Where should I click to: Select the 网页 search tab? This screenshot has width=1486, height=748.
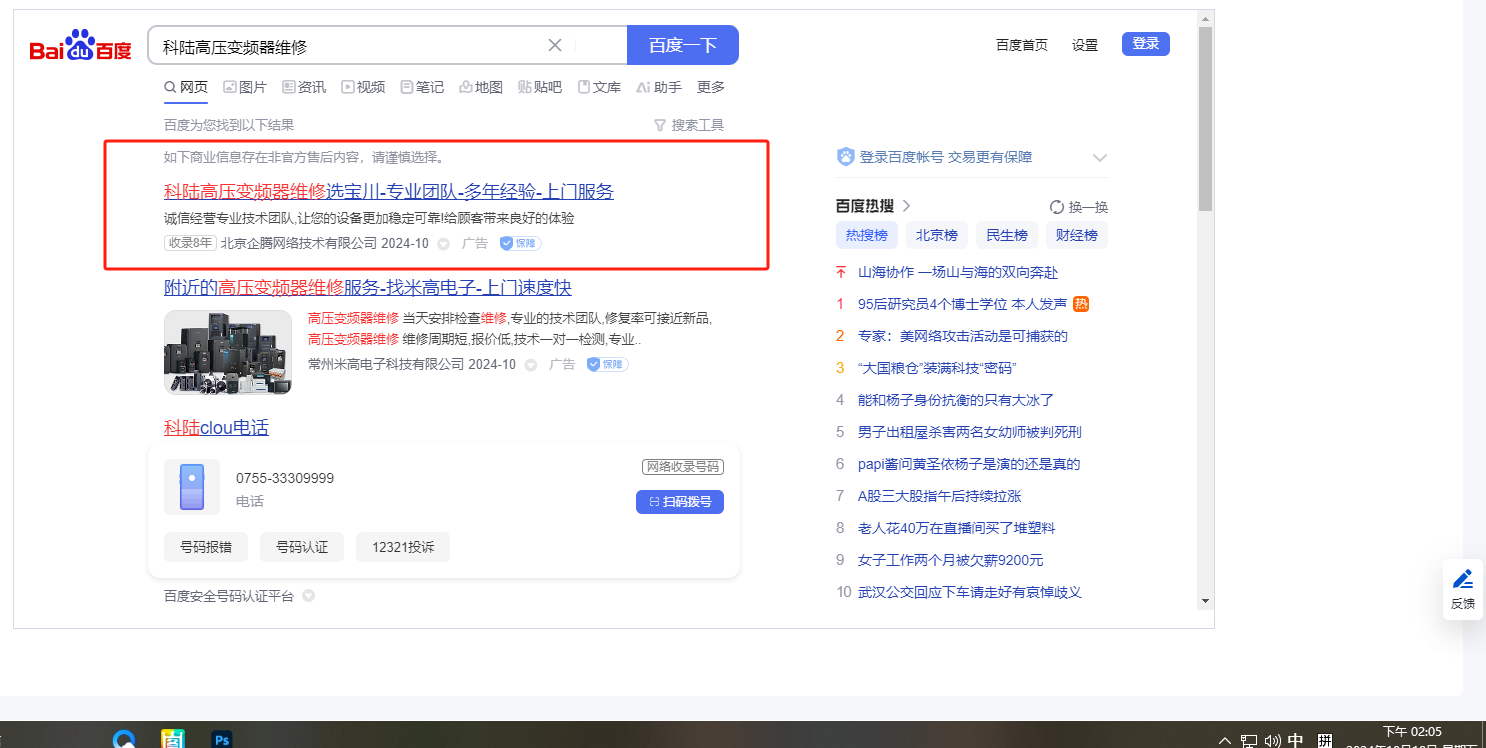coord(186,87)
